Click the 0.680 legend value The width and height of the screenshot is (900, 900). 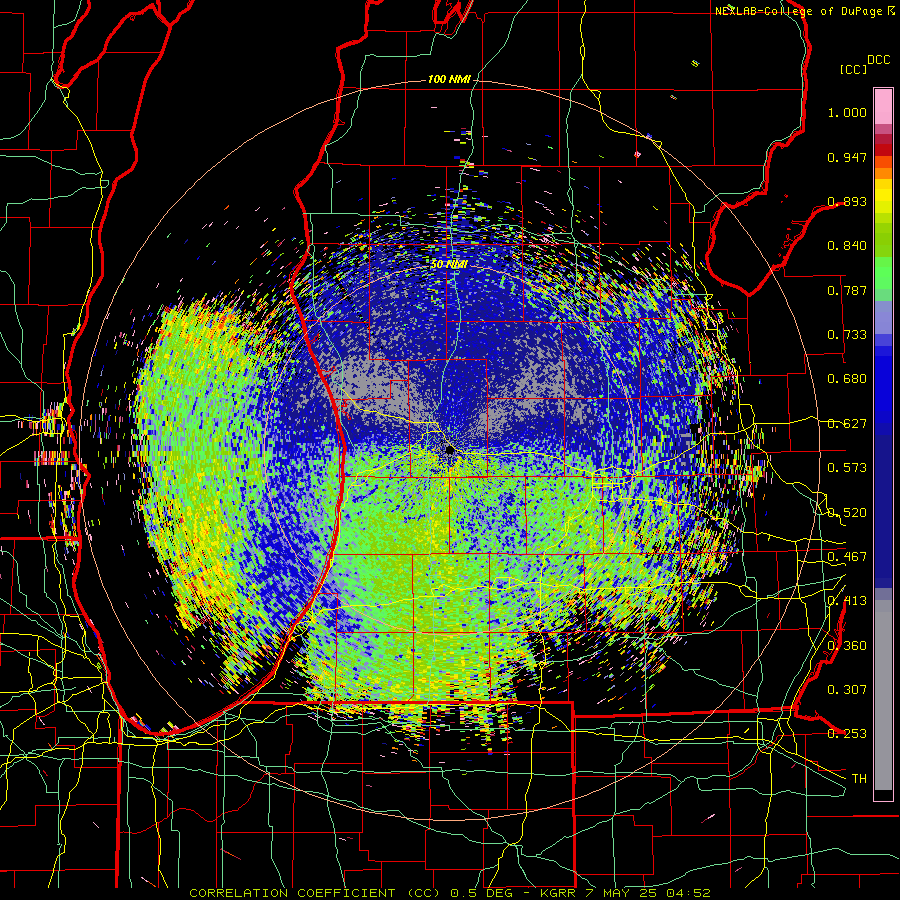[x=847, y=379]
